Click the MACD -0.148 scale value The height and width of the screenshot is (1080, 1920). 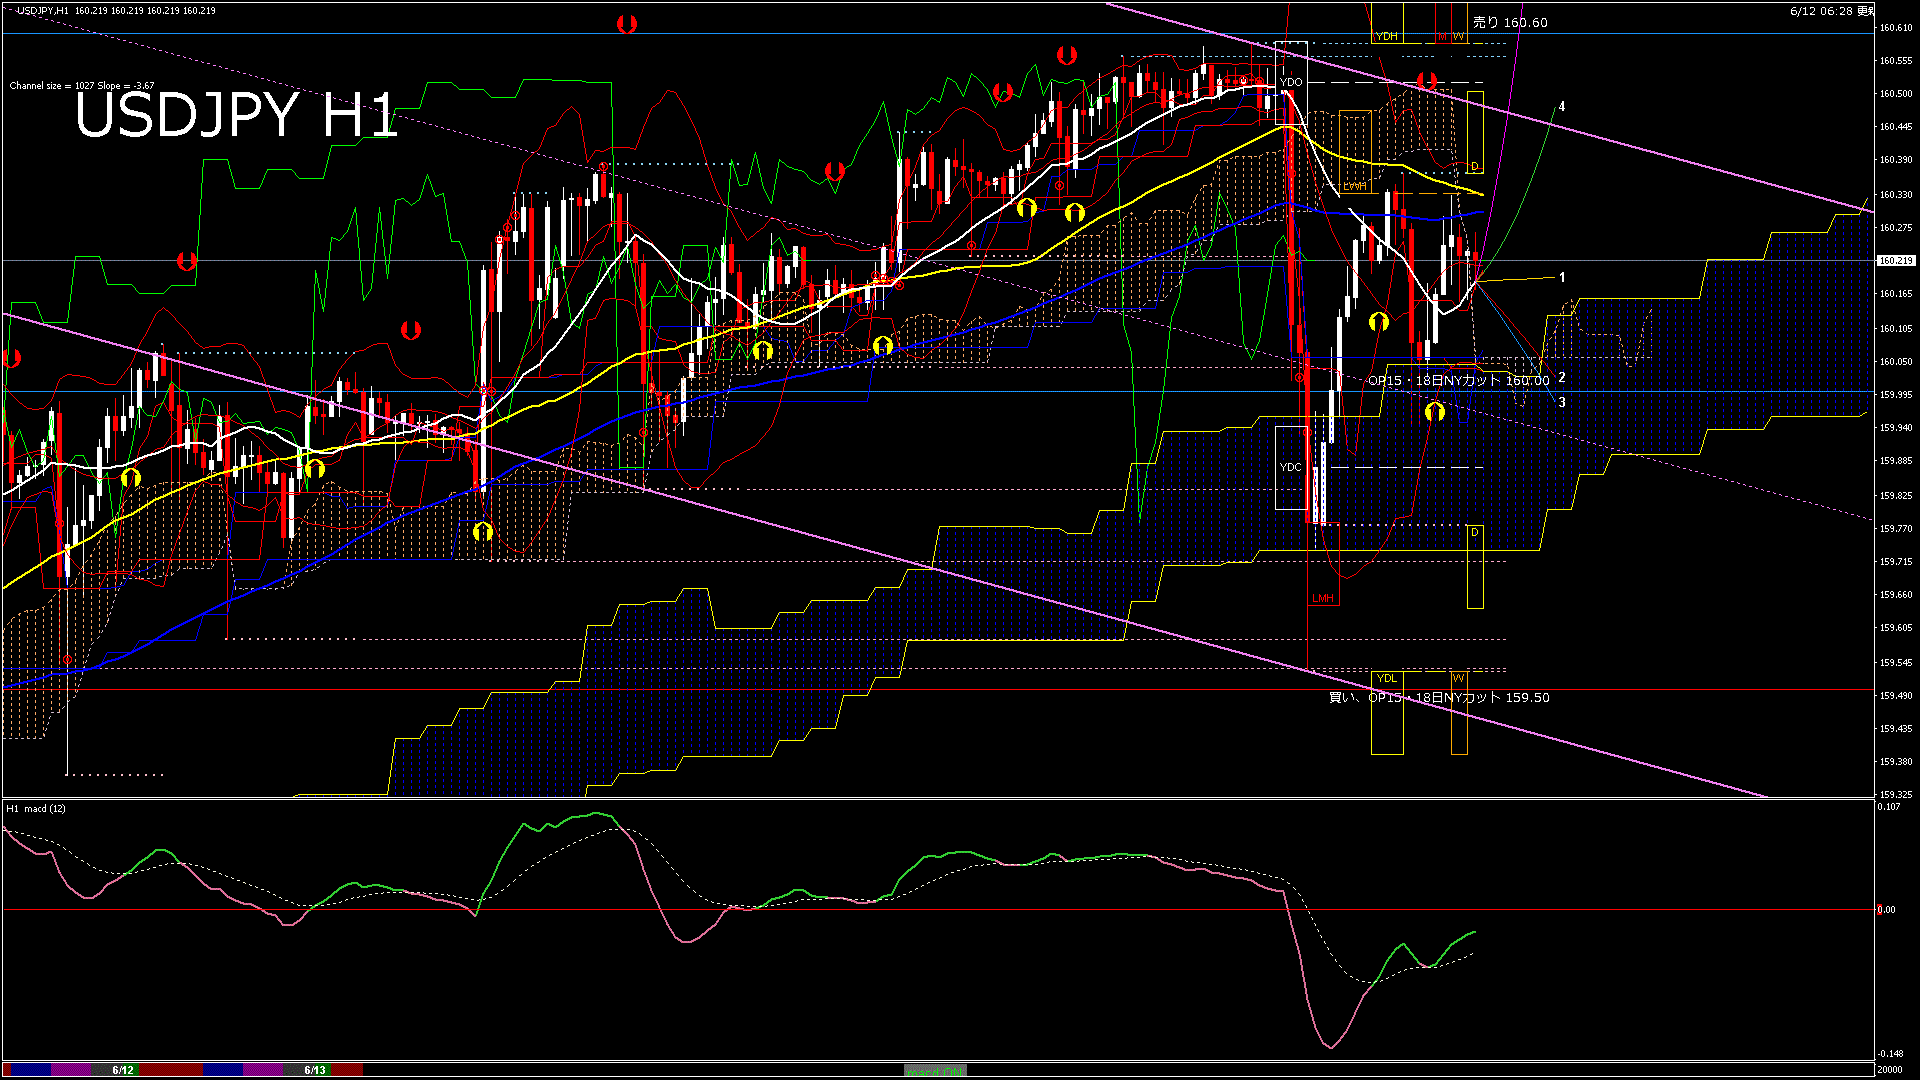coord(1890,1054)
